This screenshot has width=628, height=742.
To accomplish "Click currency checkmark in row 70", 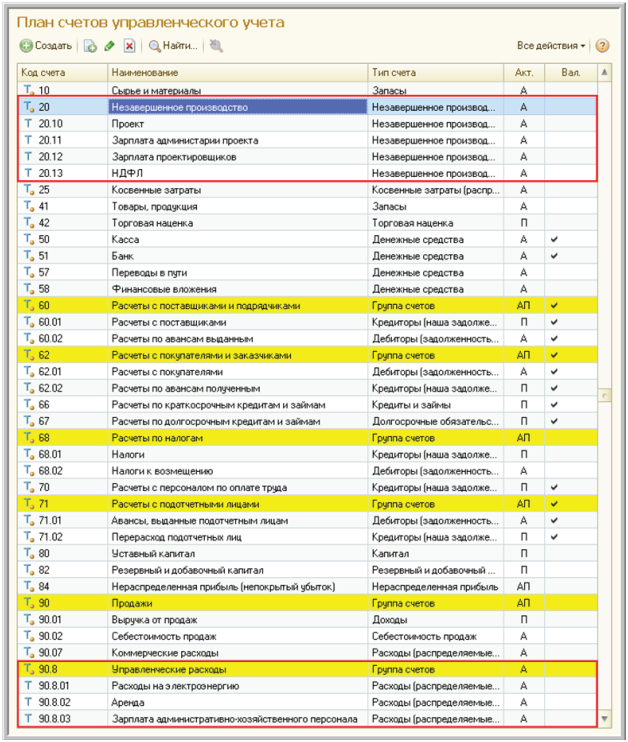I will coord(554,487).
